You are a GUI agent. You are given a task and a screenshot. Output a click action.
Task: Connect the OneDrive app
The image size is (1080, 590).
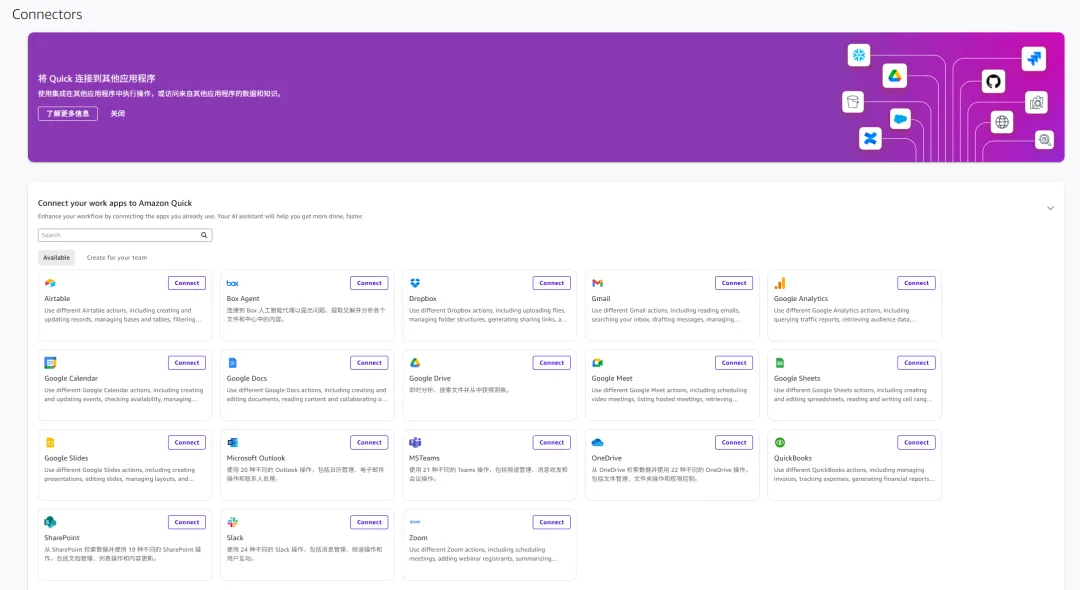pos(733,442)
